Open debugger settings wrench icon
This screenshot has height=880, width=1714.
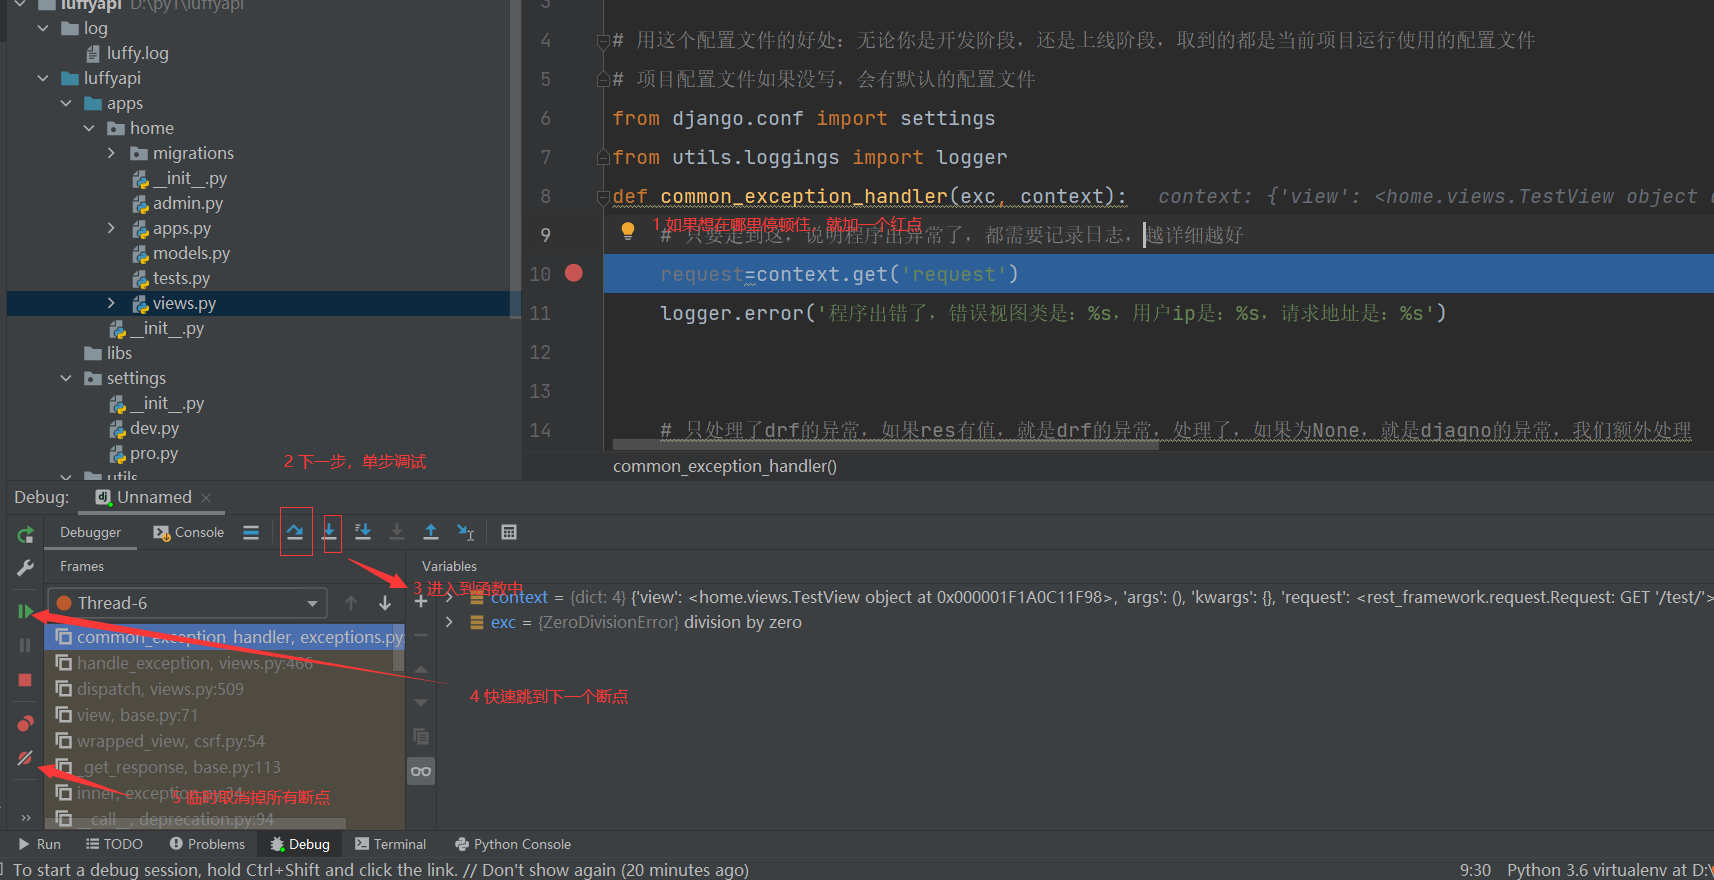pyautogui.click(x=26, y=568)
